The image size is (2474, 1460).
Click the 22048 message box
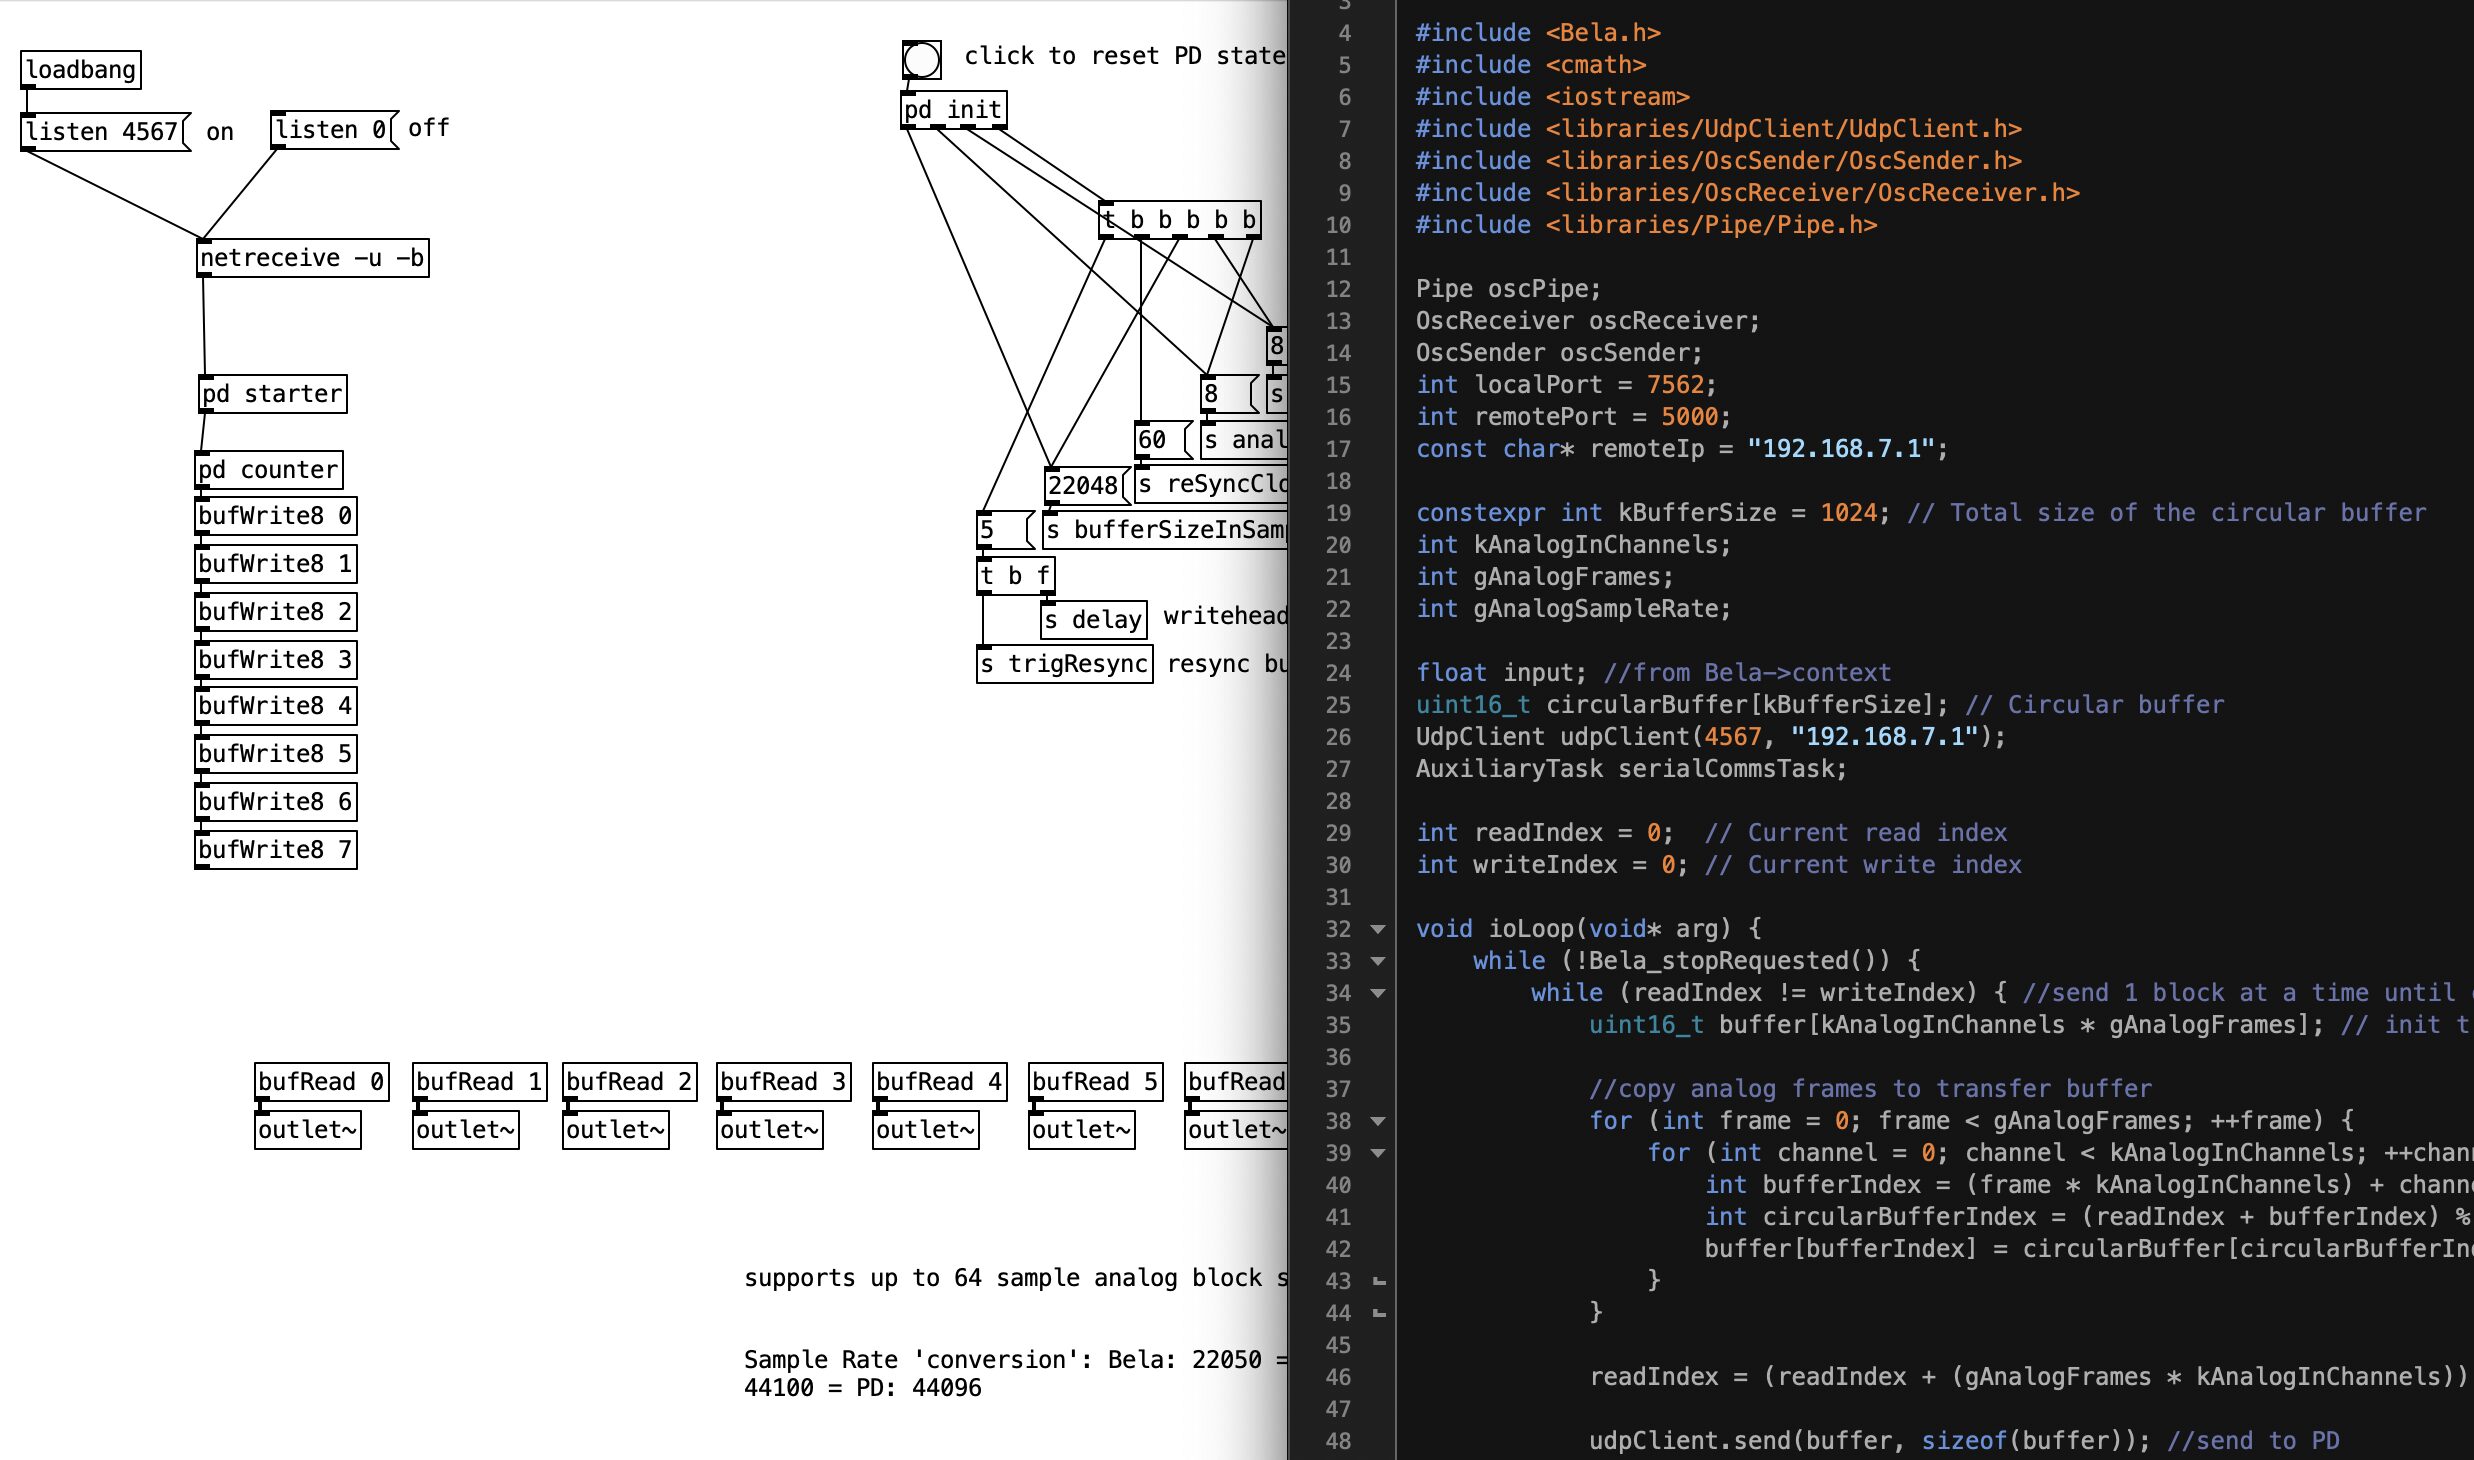click(1084, 485)
